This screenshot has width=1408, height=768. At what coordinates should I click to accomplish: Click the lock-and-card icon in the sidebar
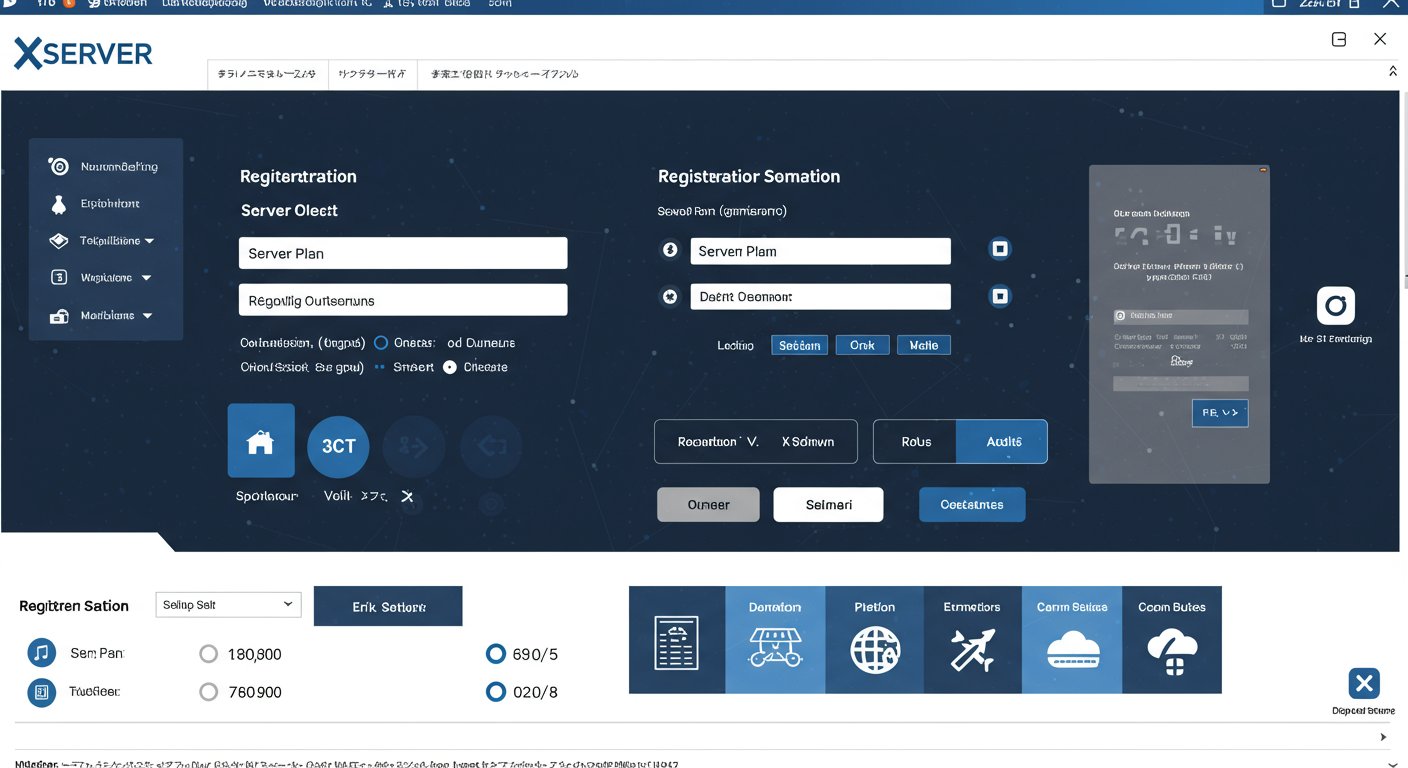coord(59,316)
